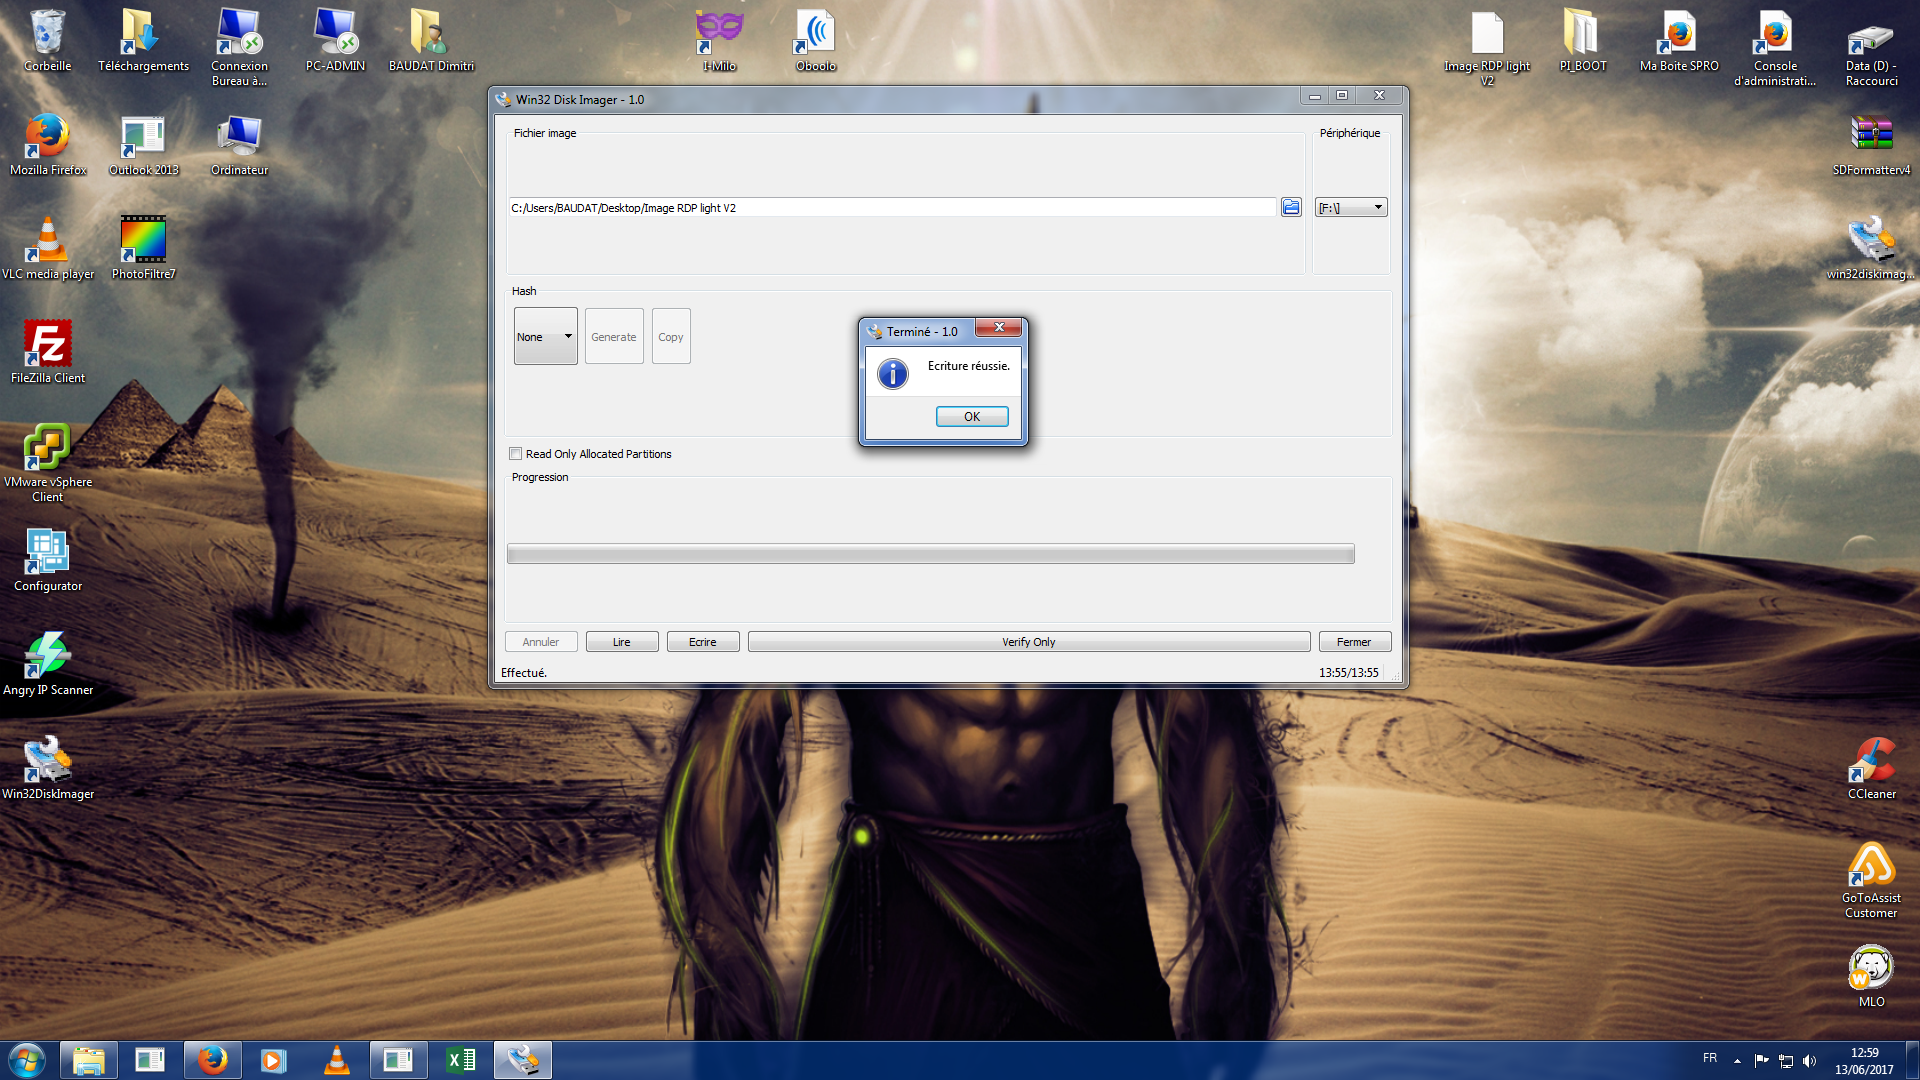Screen dimensions: 1920x1080
Task: Open the Hash type None dropdown
Action: (x=545, y=336)
